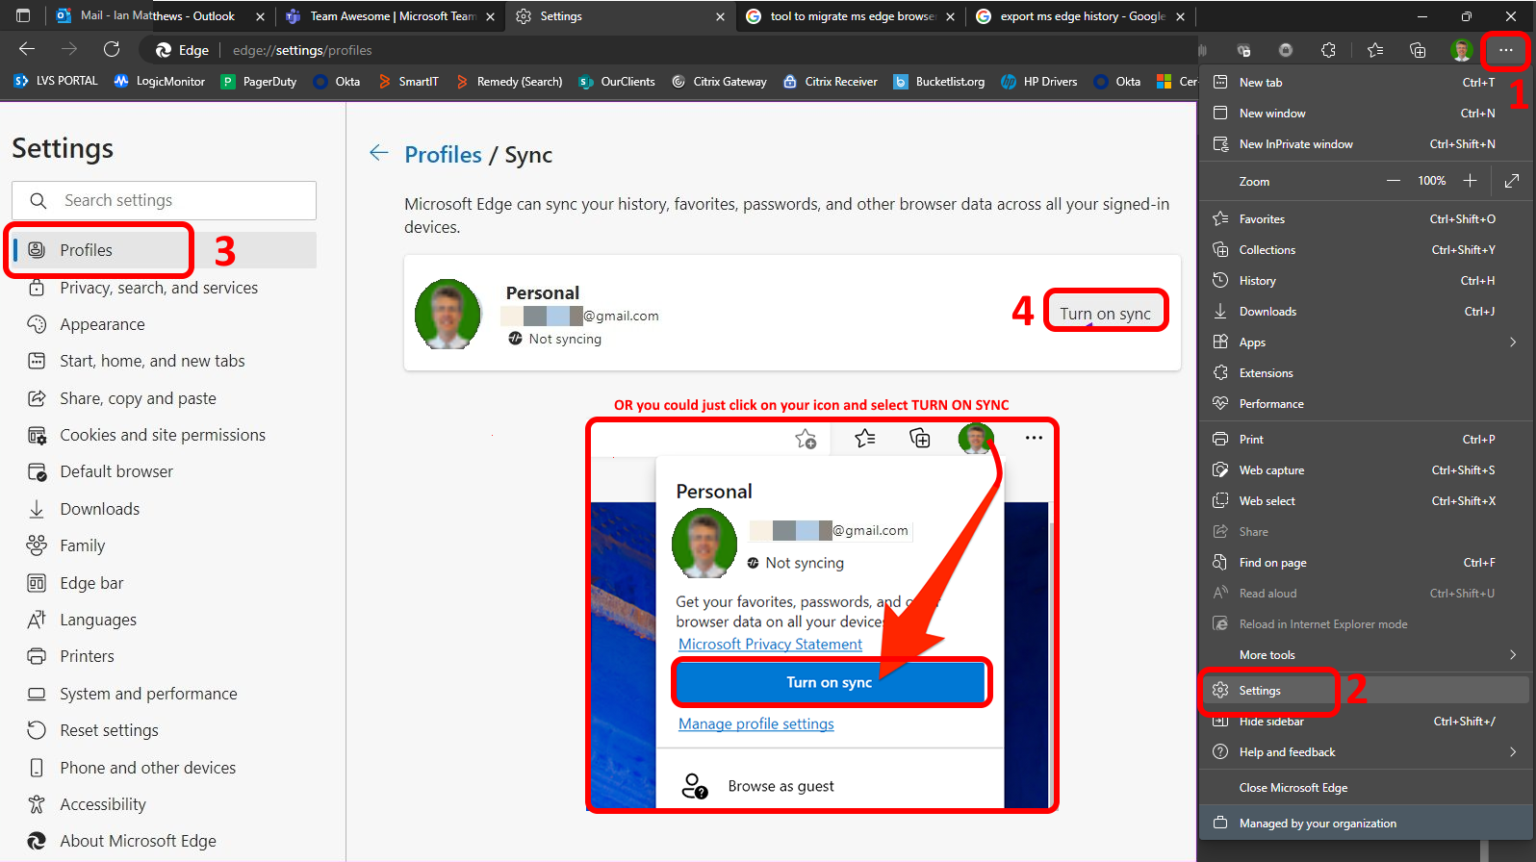Viewport: 1536px width, 862px height.
Task: Click the Turn on sync button
Action: pos(1106,311)
